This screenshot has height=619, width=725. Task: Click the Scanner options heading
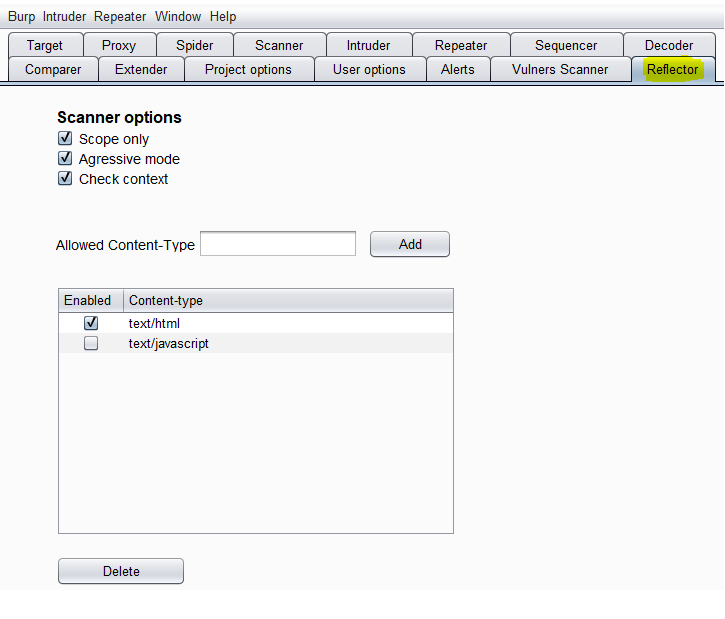point(119,117)
